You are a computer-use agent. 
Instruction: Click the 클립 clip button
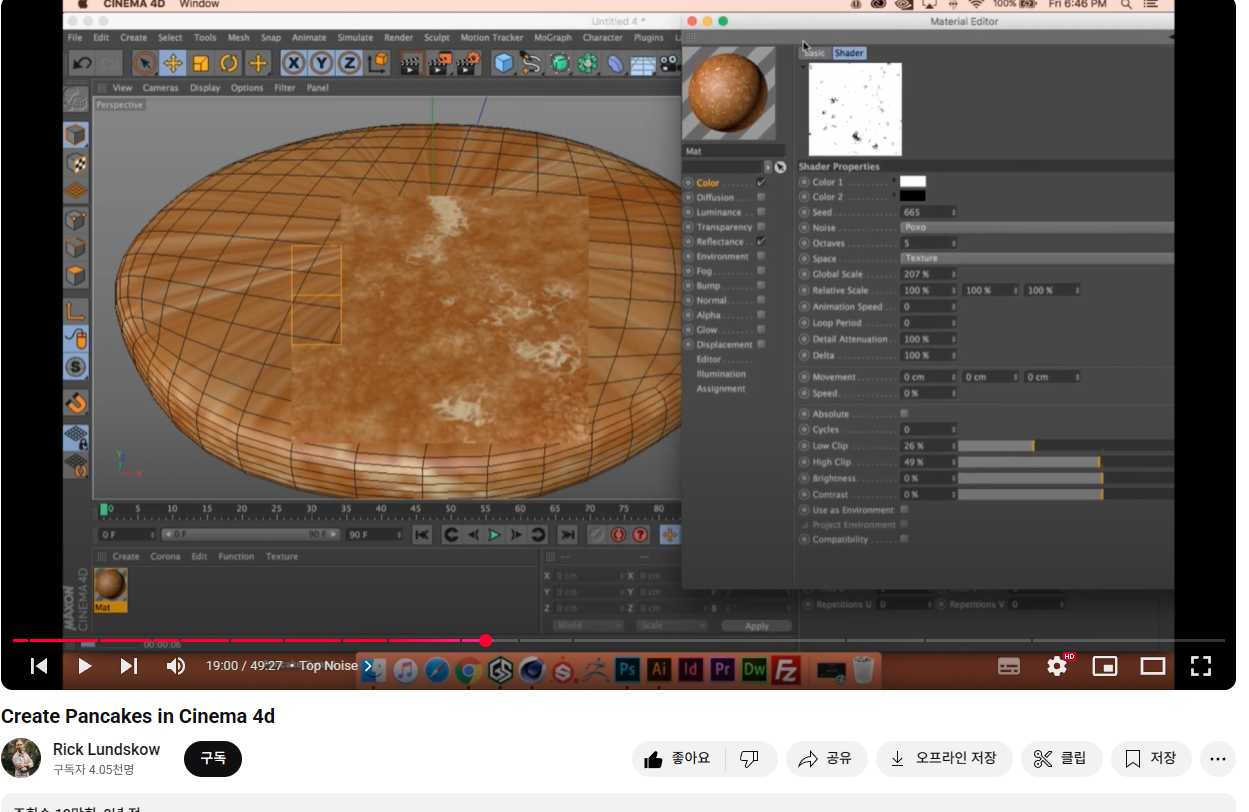tap(1061, 759)
